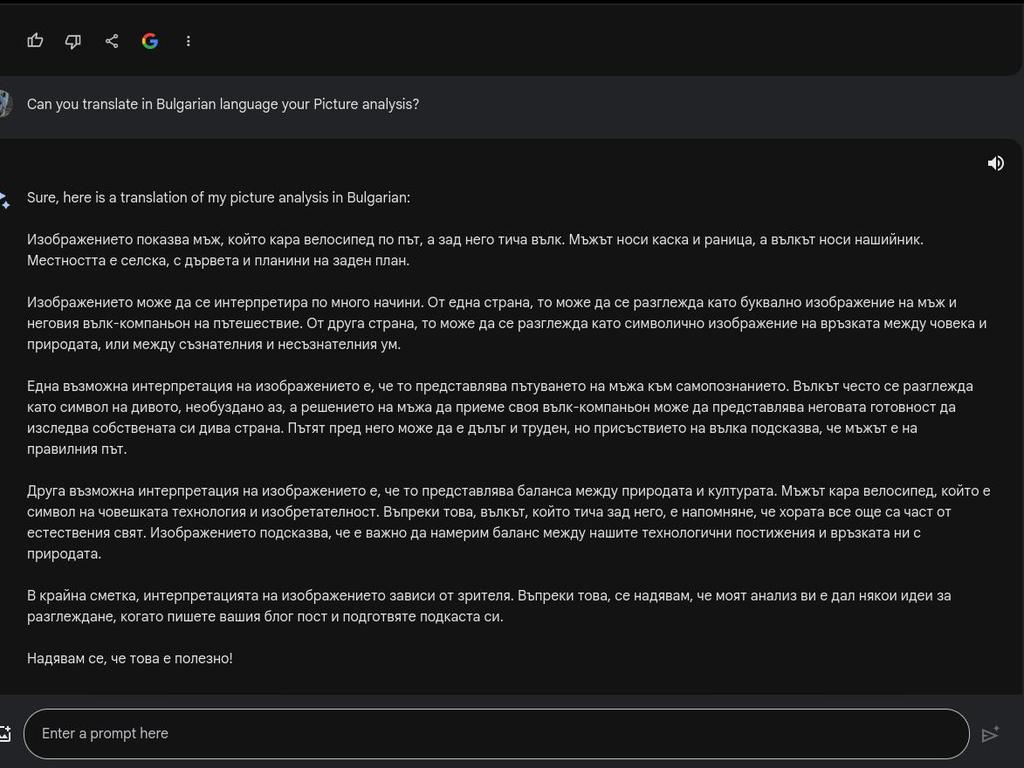This screenshot has width=1024, height=768.
Task: Click the user profile avatar
Action: pyautogui.click(x=4, y=104)
